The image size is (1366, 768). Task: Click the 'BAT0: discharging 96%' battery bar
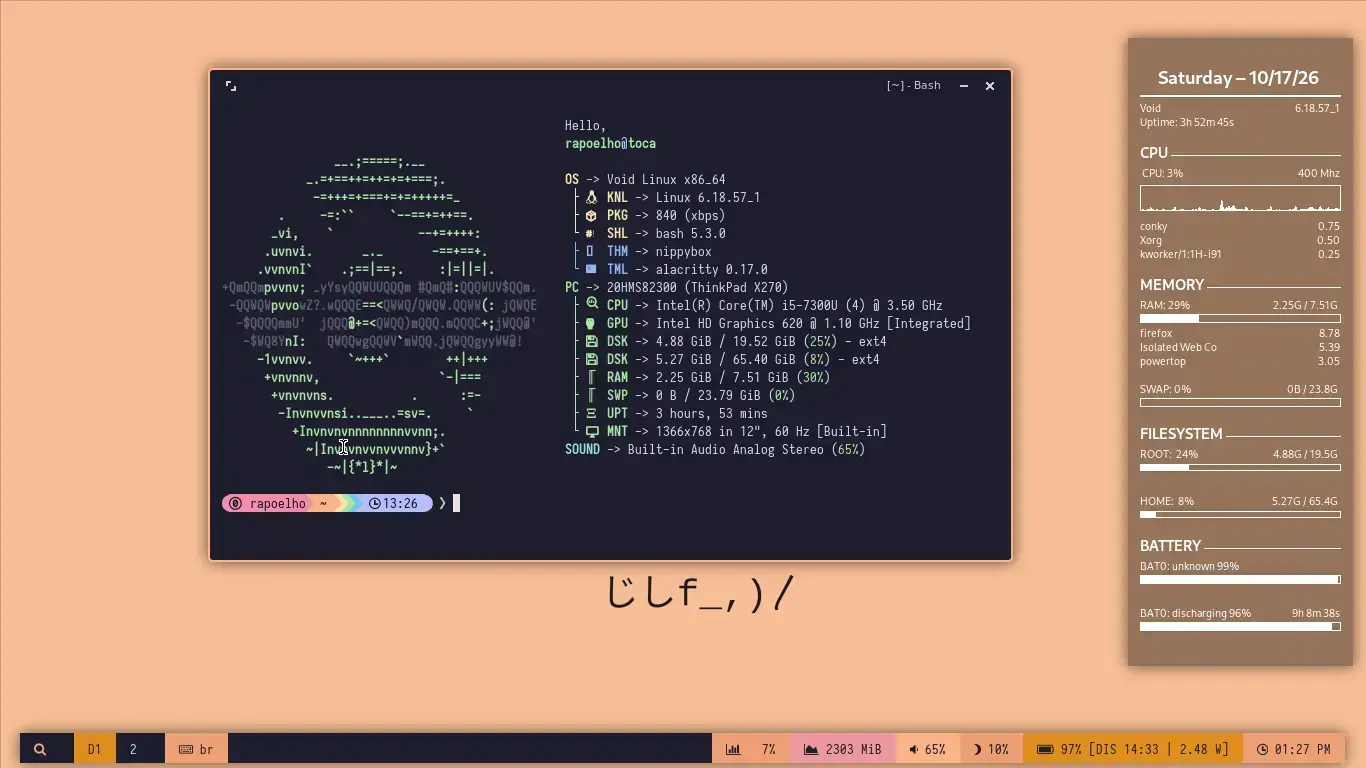[1240, 627]
